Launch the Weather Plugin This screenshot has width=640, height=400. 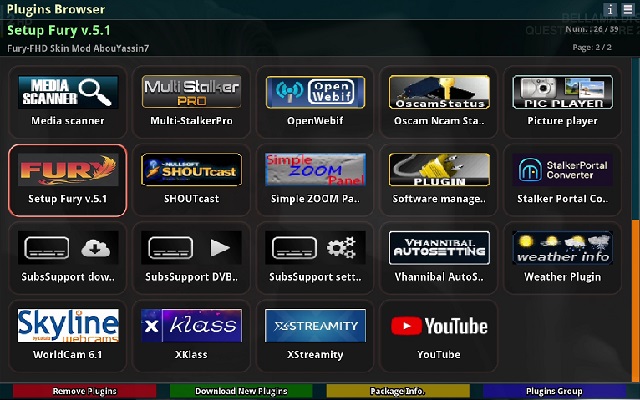pos(562,258)
